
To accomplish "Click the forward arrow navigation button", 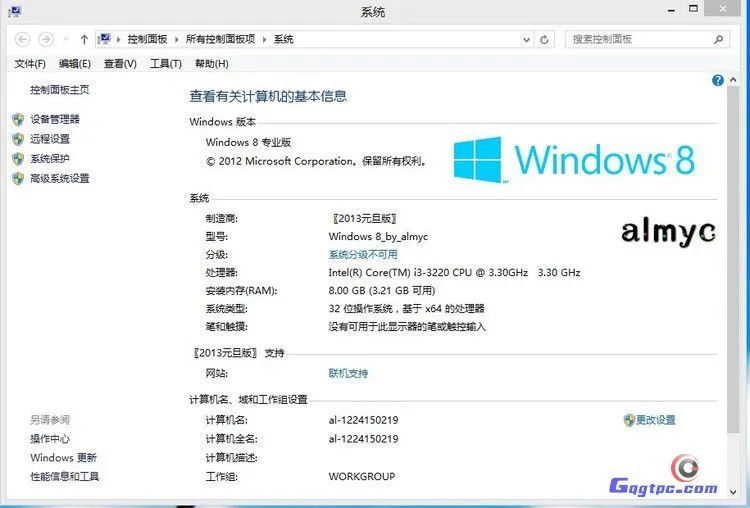I will (45, 39).
